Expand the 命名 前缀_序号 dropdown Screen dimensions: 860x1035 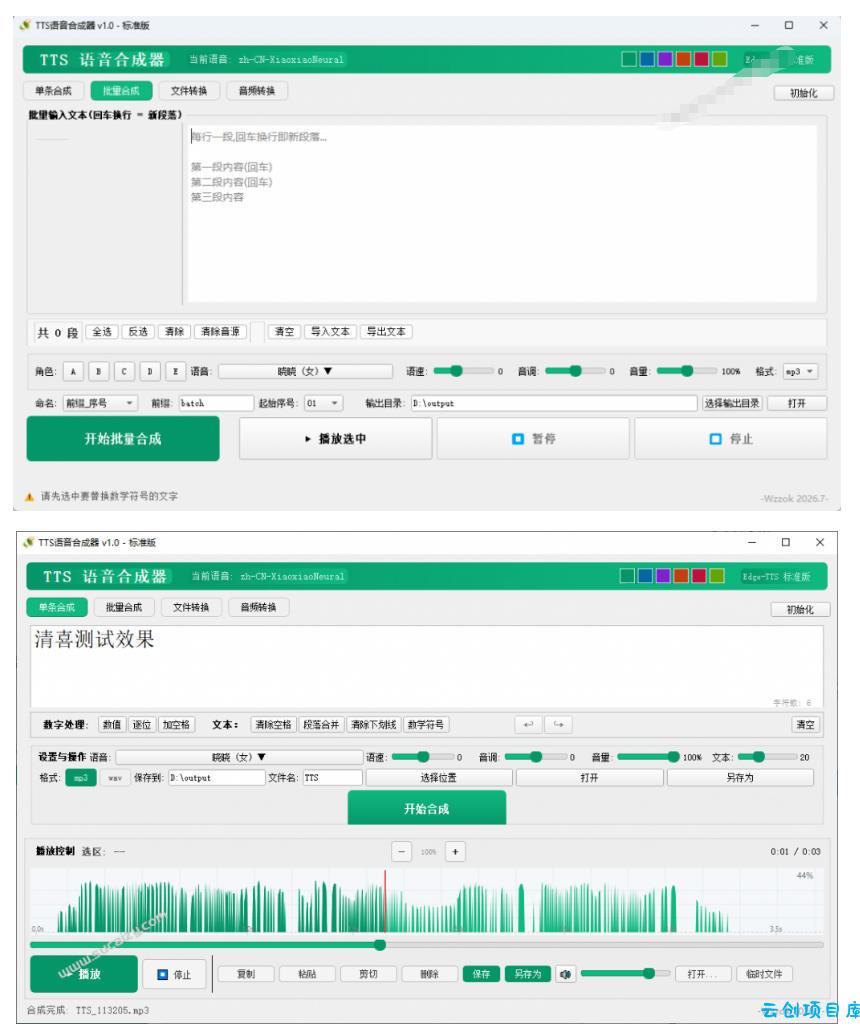click(x=100, y=403)
